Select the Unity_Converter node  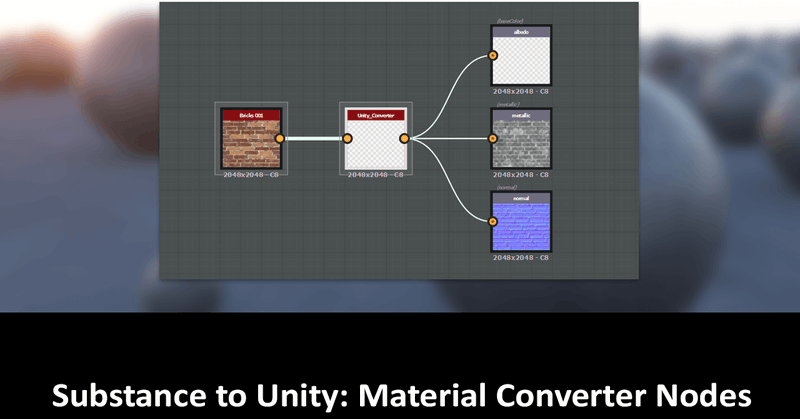pos(376,138)
